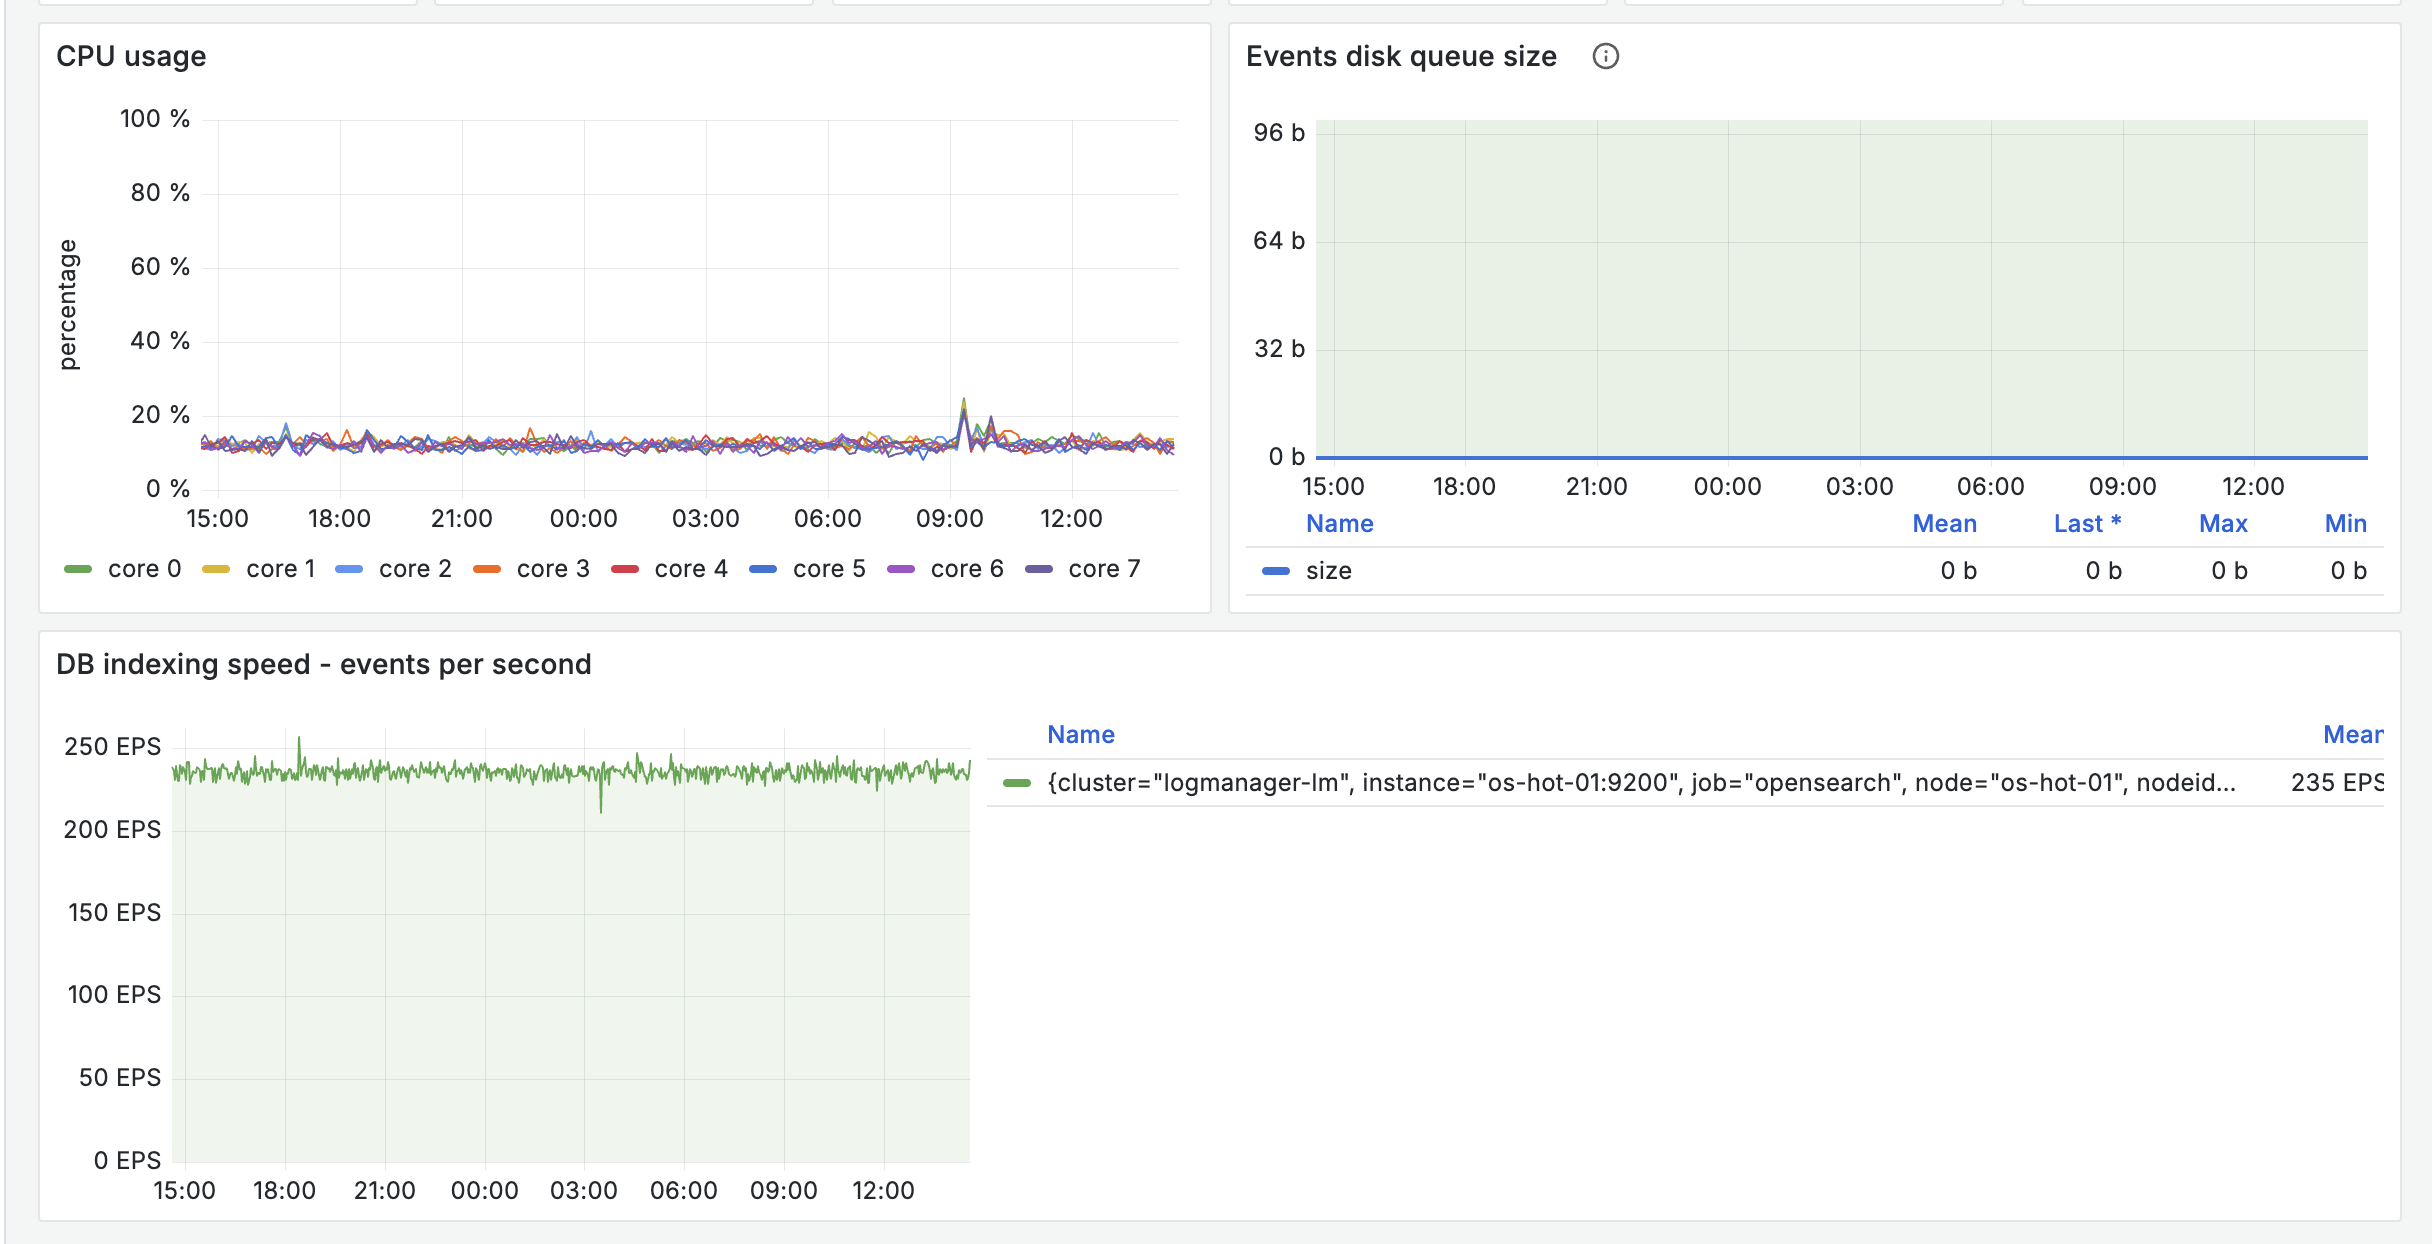Click the info icon beside Events disk queue size

(1605, 56)
